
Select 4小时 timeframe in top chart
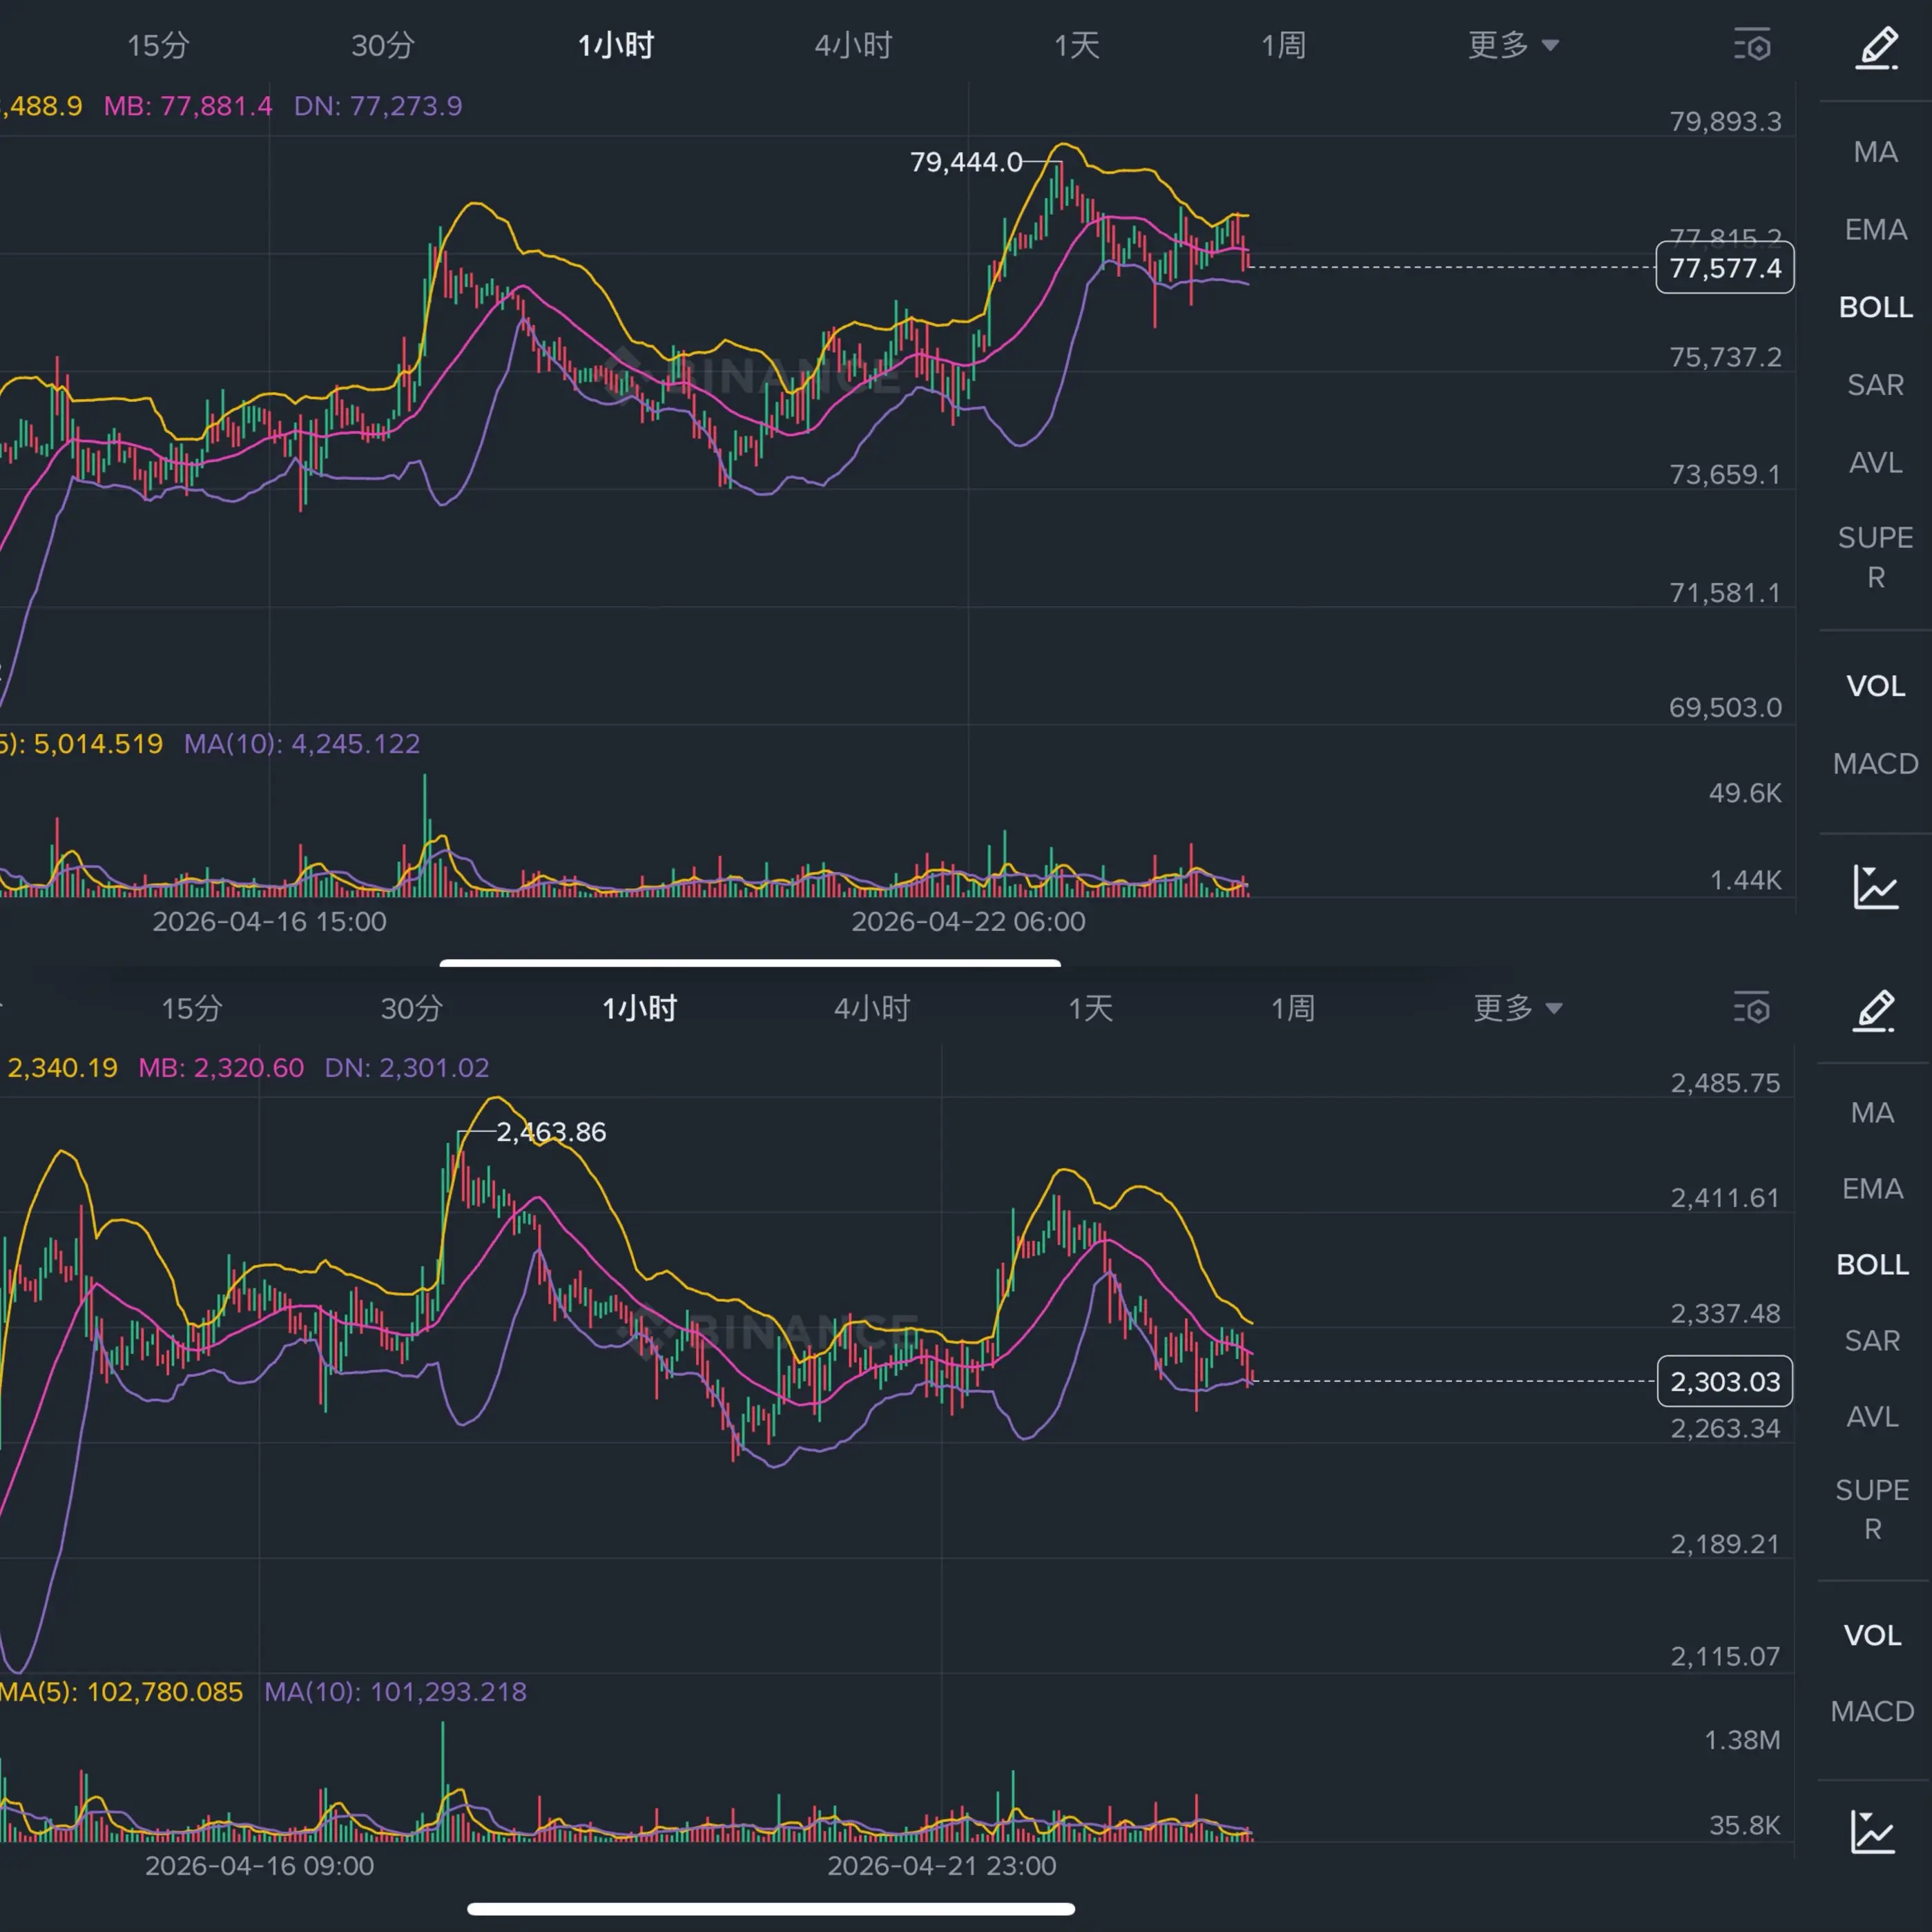[x=852, y=45]
